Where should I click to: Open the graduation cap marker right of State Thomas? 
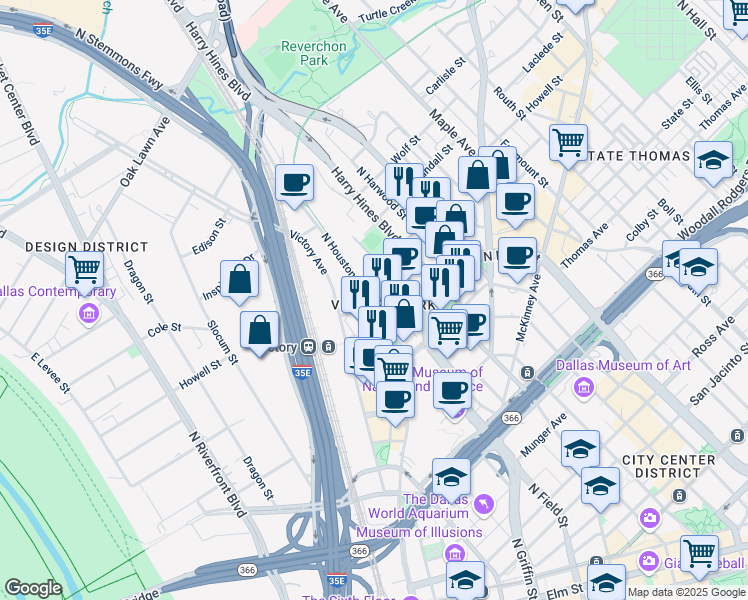pos(714,162)
